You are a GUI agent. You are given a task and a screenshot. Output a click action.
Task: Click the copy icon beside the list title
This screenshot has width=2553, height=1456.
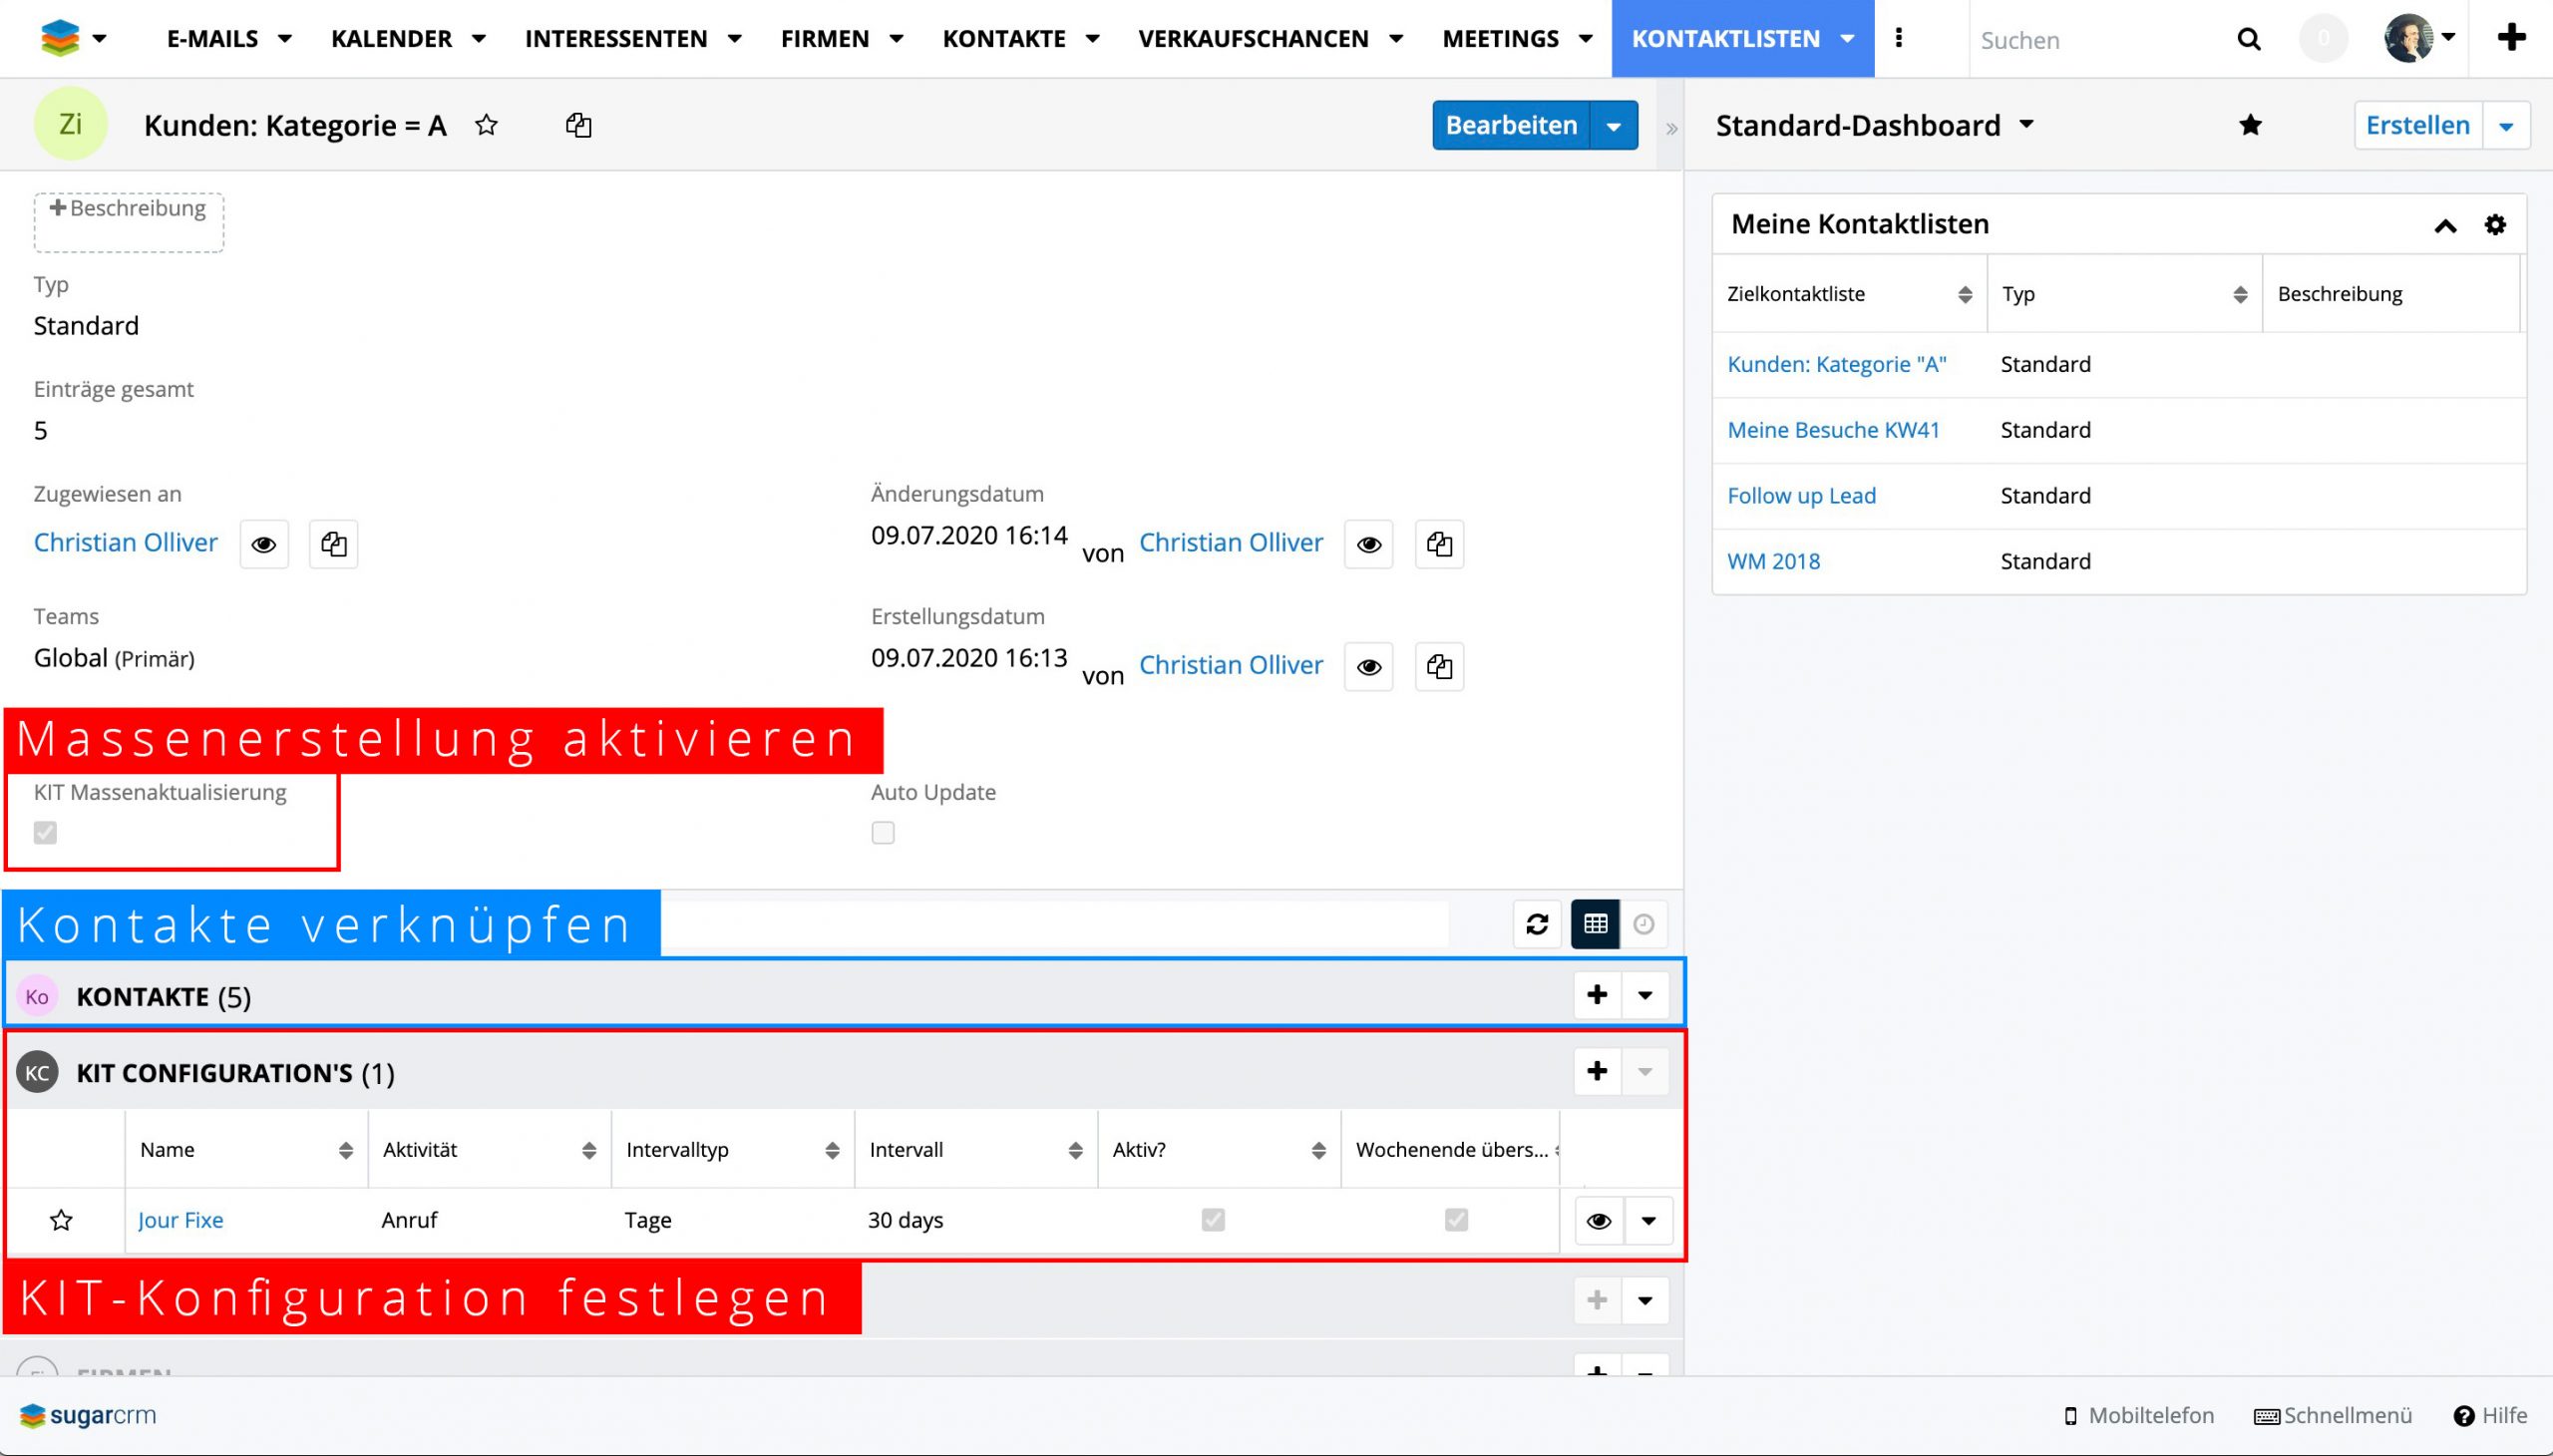pyautogui.click(x=578, y=125)
